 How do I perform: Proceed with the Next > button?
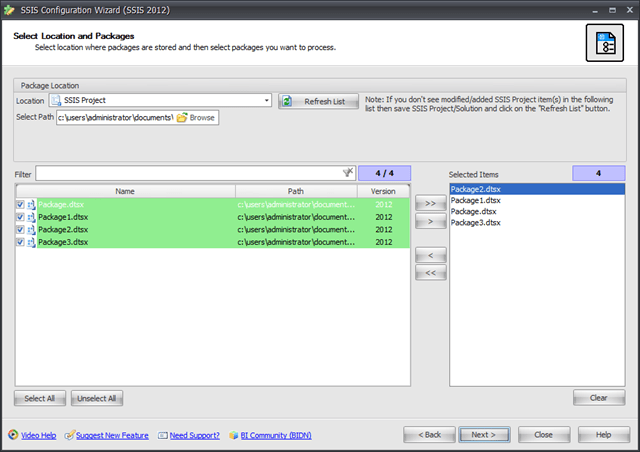click(484, 435)
